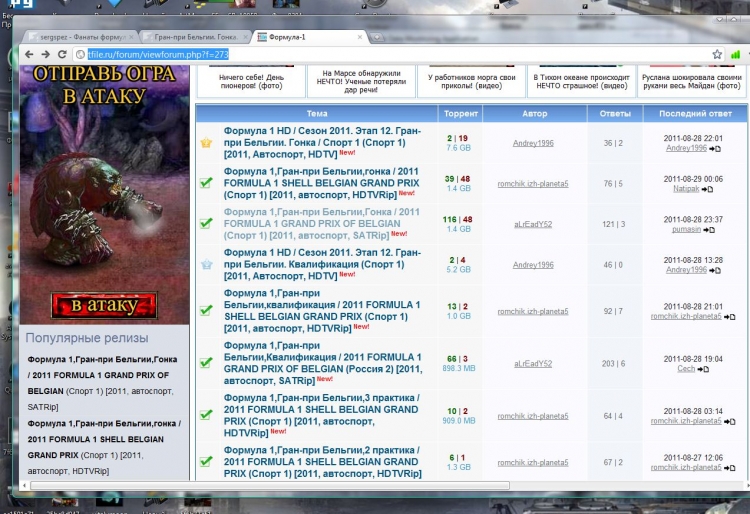Switch to the Гран-при Бельгии. Гонка tab
The height and width of the screenshot is (514, 750).
tap(195, 37)
